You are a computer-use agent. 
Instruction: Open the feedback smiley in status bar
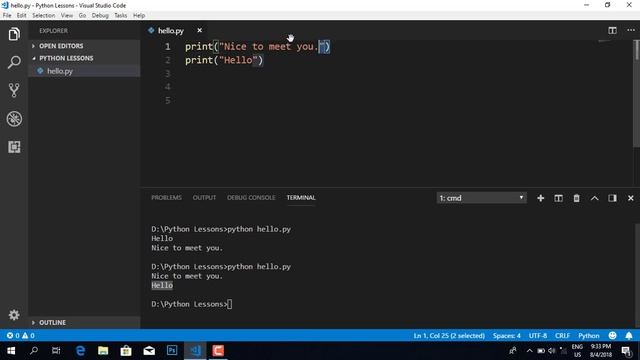612,336
